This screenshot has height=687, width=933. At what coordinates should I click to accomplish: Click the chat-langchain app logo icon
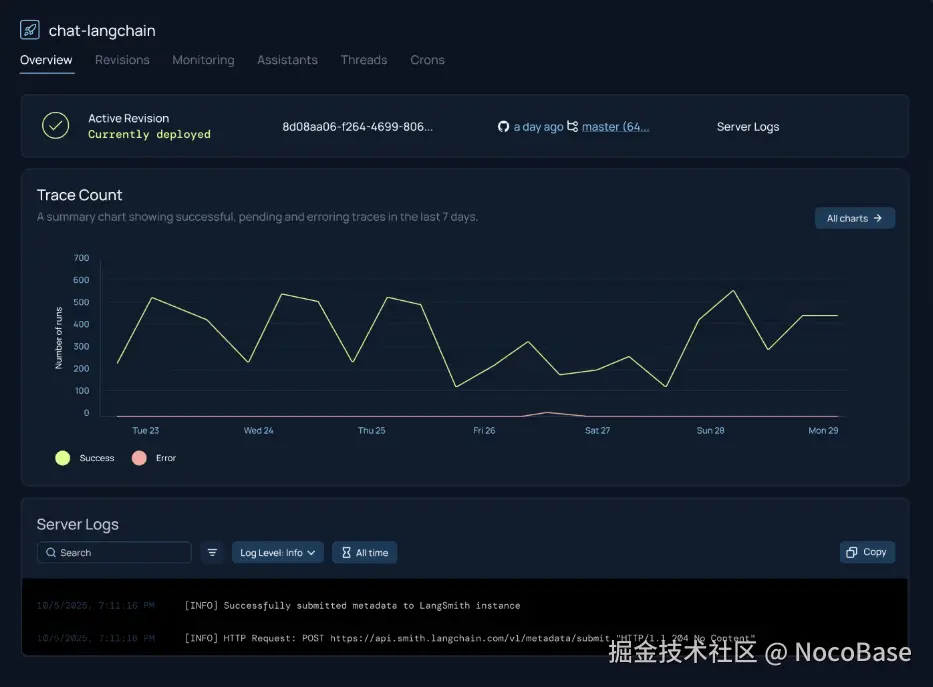[x=29, y=29]
